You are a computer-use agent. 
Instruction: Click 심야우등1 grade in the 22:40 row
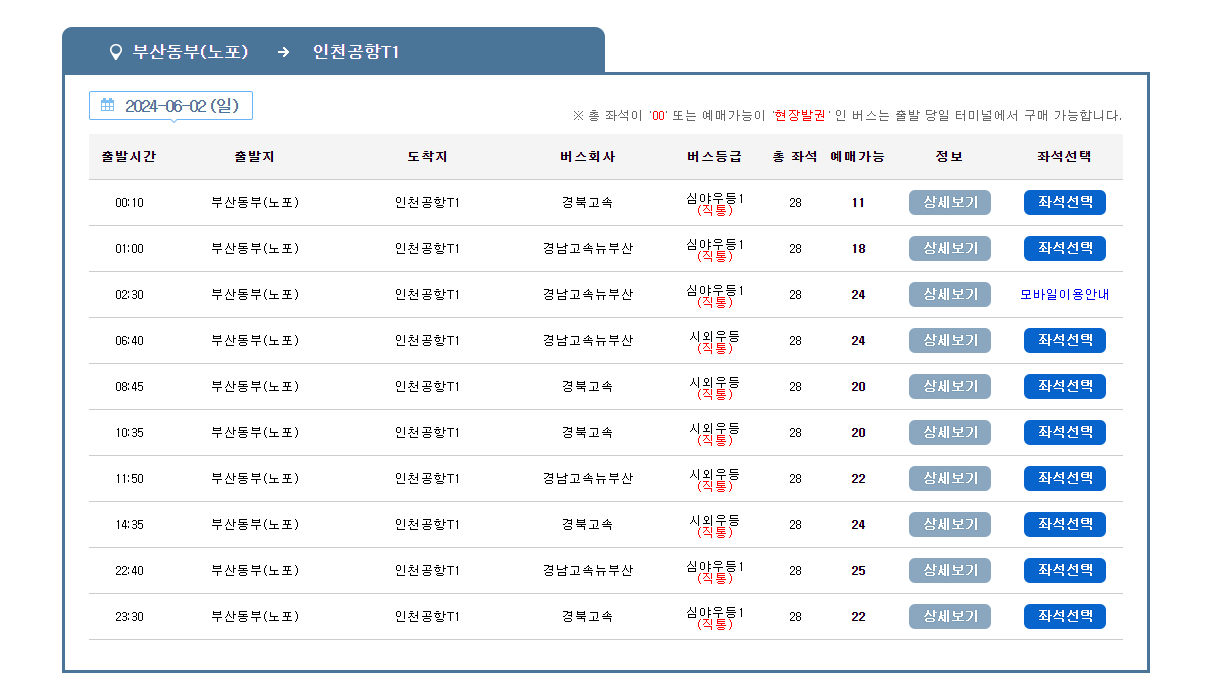pyautogui.click(x=715, y=567)
